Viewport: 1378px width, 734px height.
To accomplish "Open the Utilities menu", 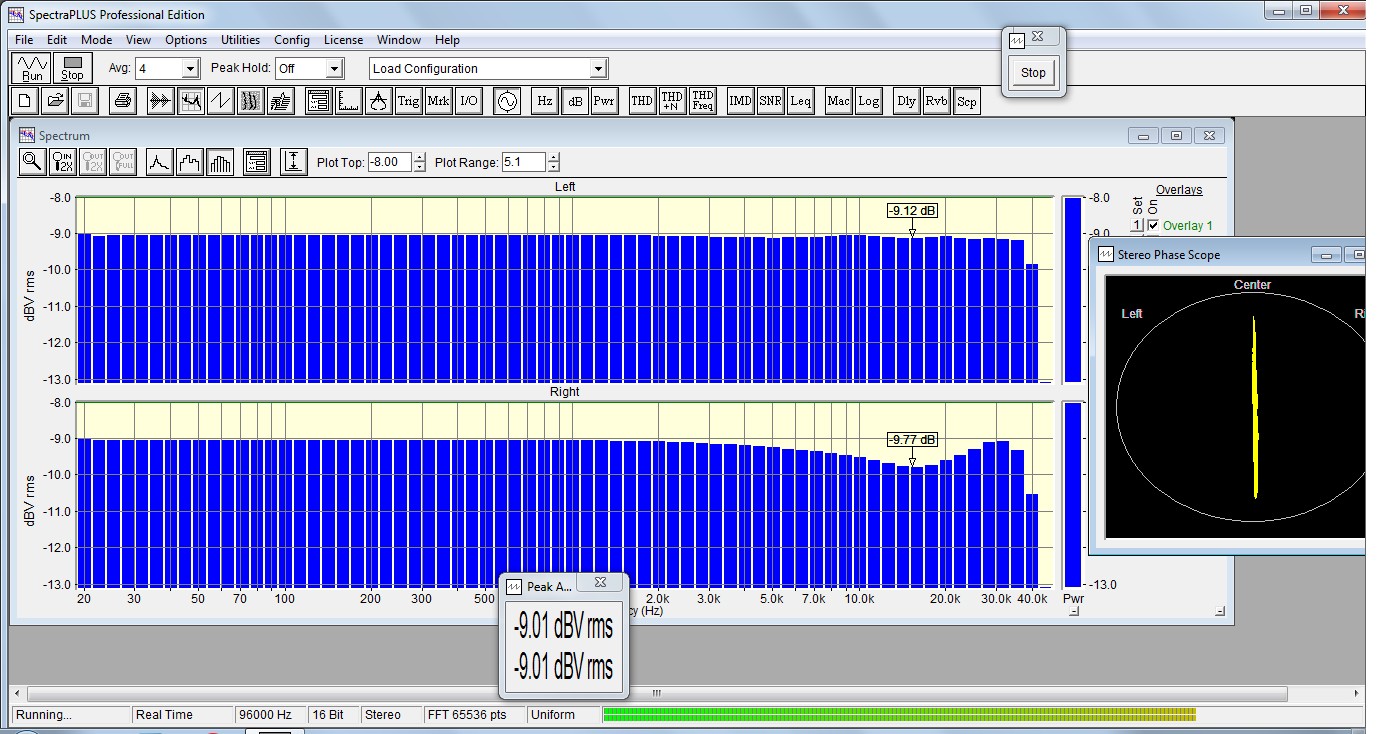I will point(240,40).
